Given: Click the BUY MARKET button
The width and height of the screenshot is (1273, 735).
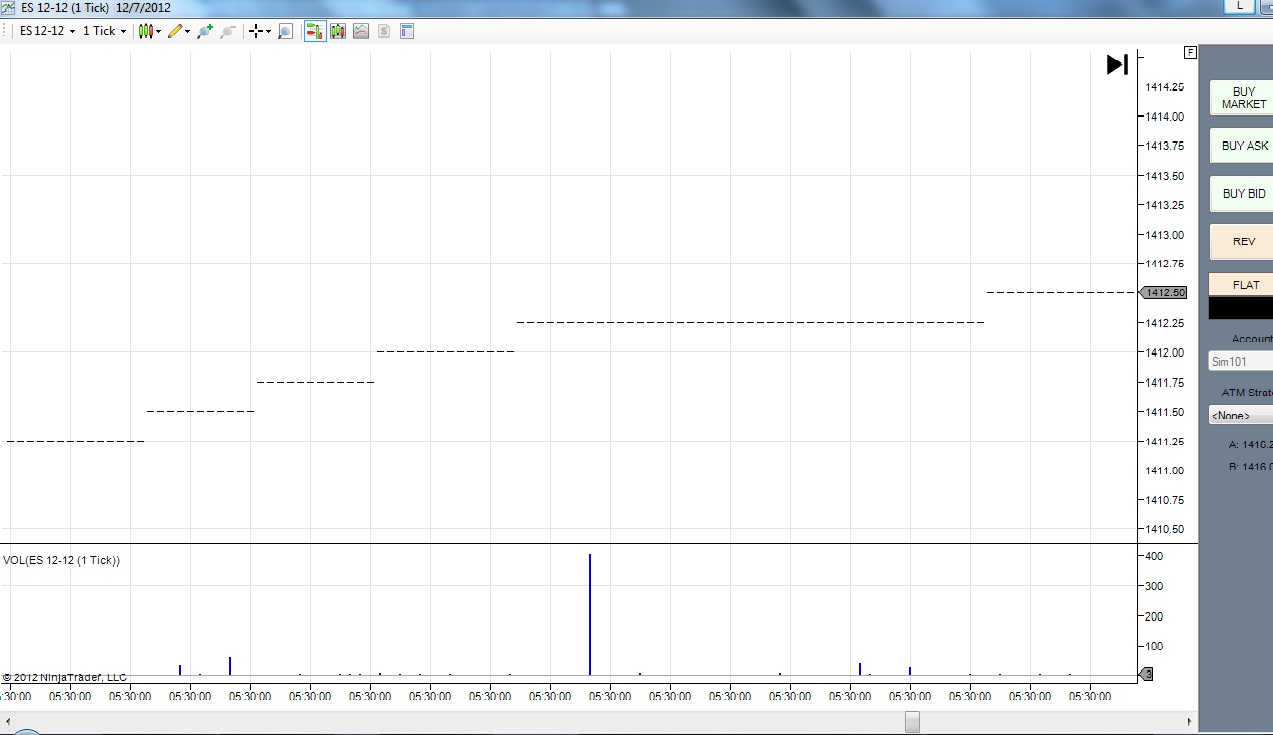Looking at the screenshot, I should [1243, 97].
